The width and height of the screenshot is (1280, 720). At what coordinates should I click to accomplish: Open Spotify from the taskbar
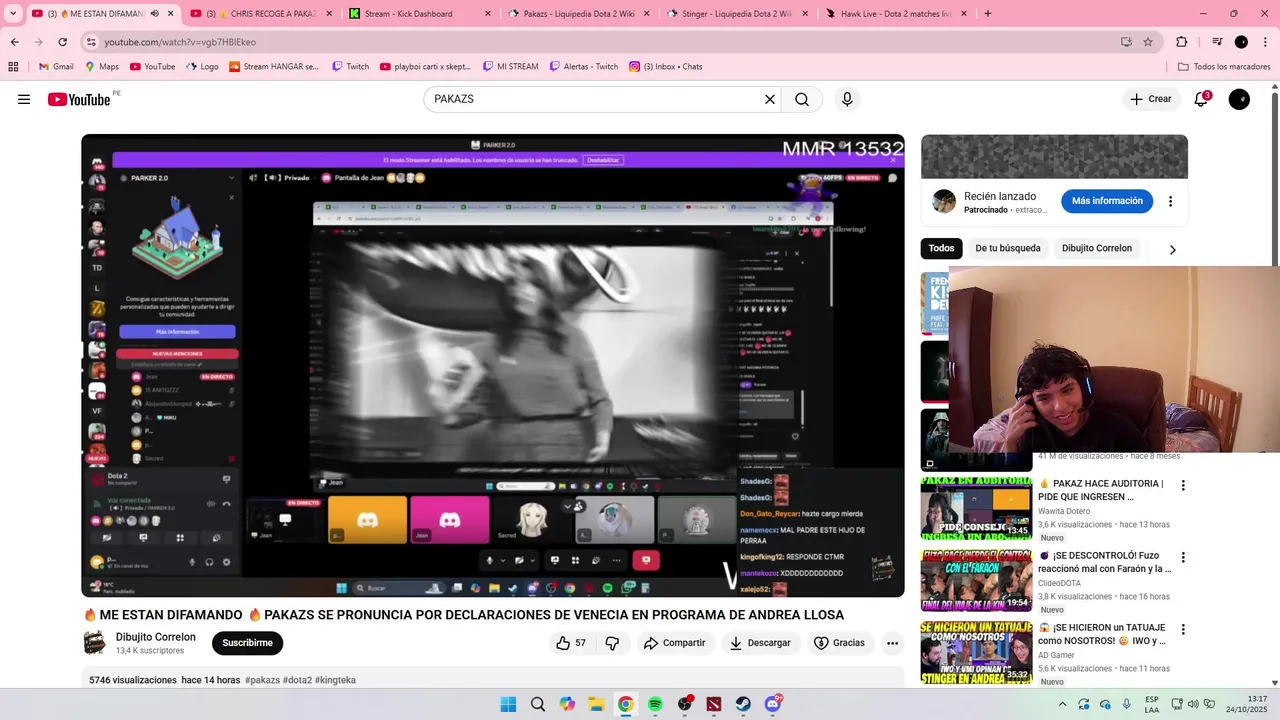point(655,704)
